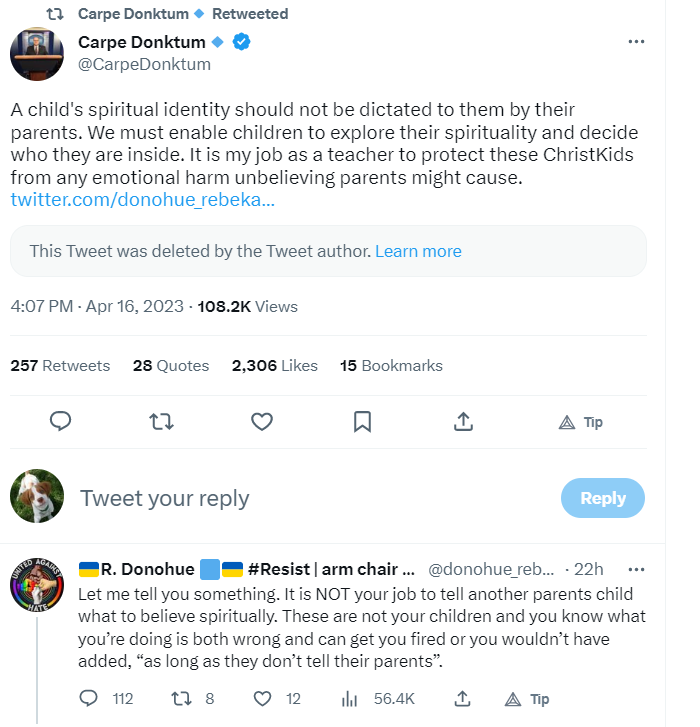Retweet the main tweet

(x=161, y=422)
